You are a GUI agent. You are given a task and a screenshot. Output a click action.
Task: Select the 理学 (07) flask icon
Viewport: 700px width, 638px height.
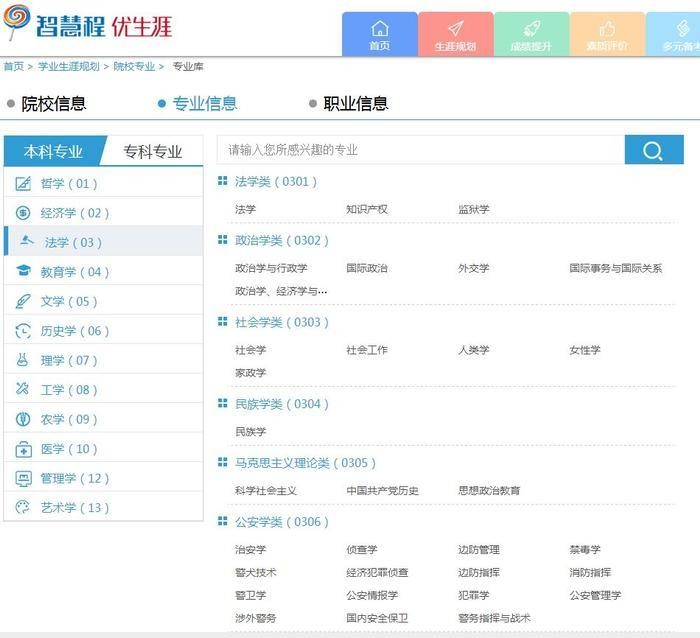tap(22, 360)
